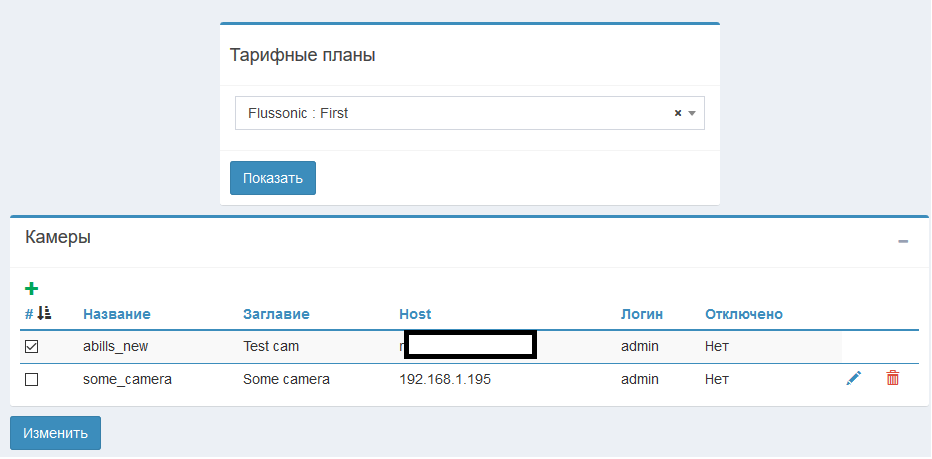Open the Flussonic : First combo box
This screenshot has height=459, width=932.
coord(450,114)
